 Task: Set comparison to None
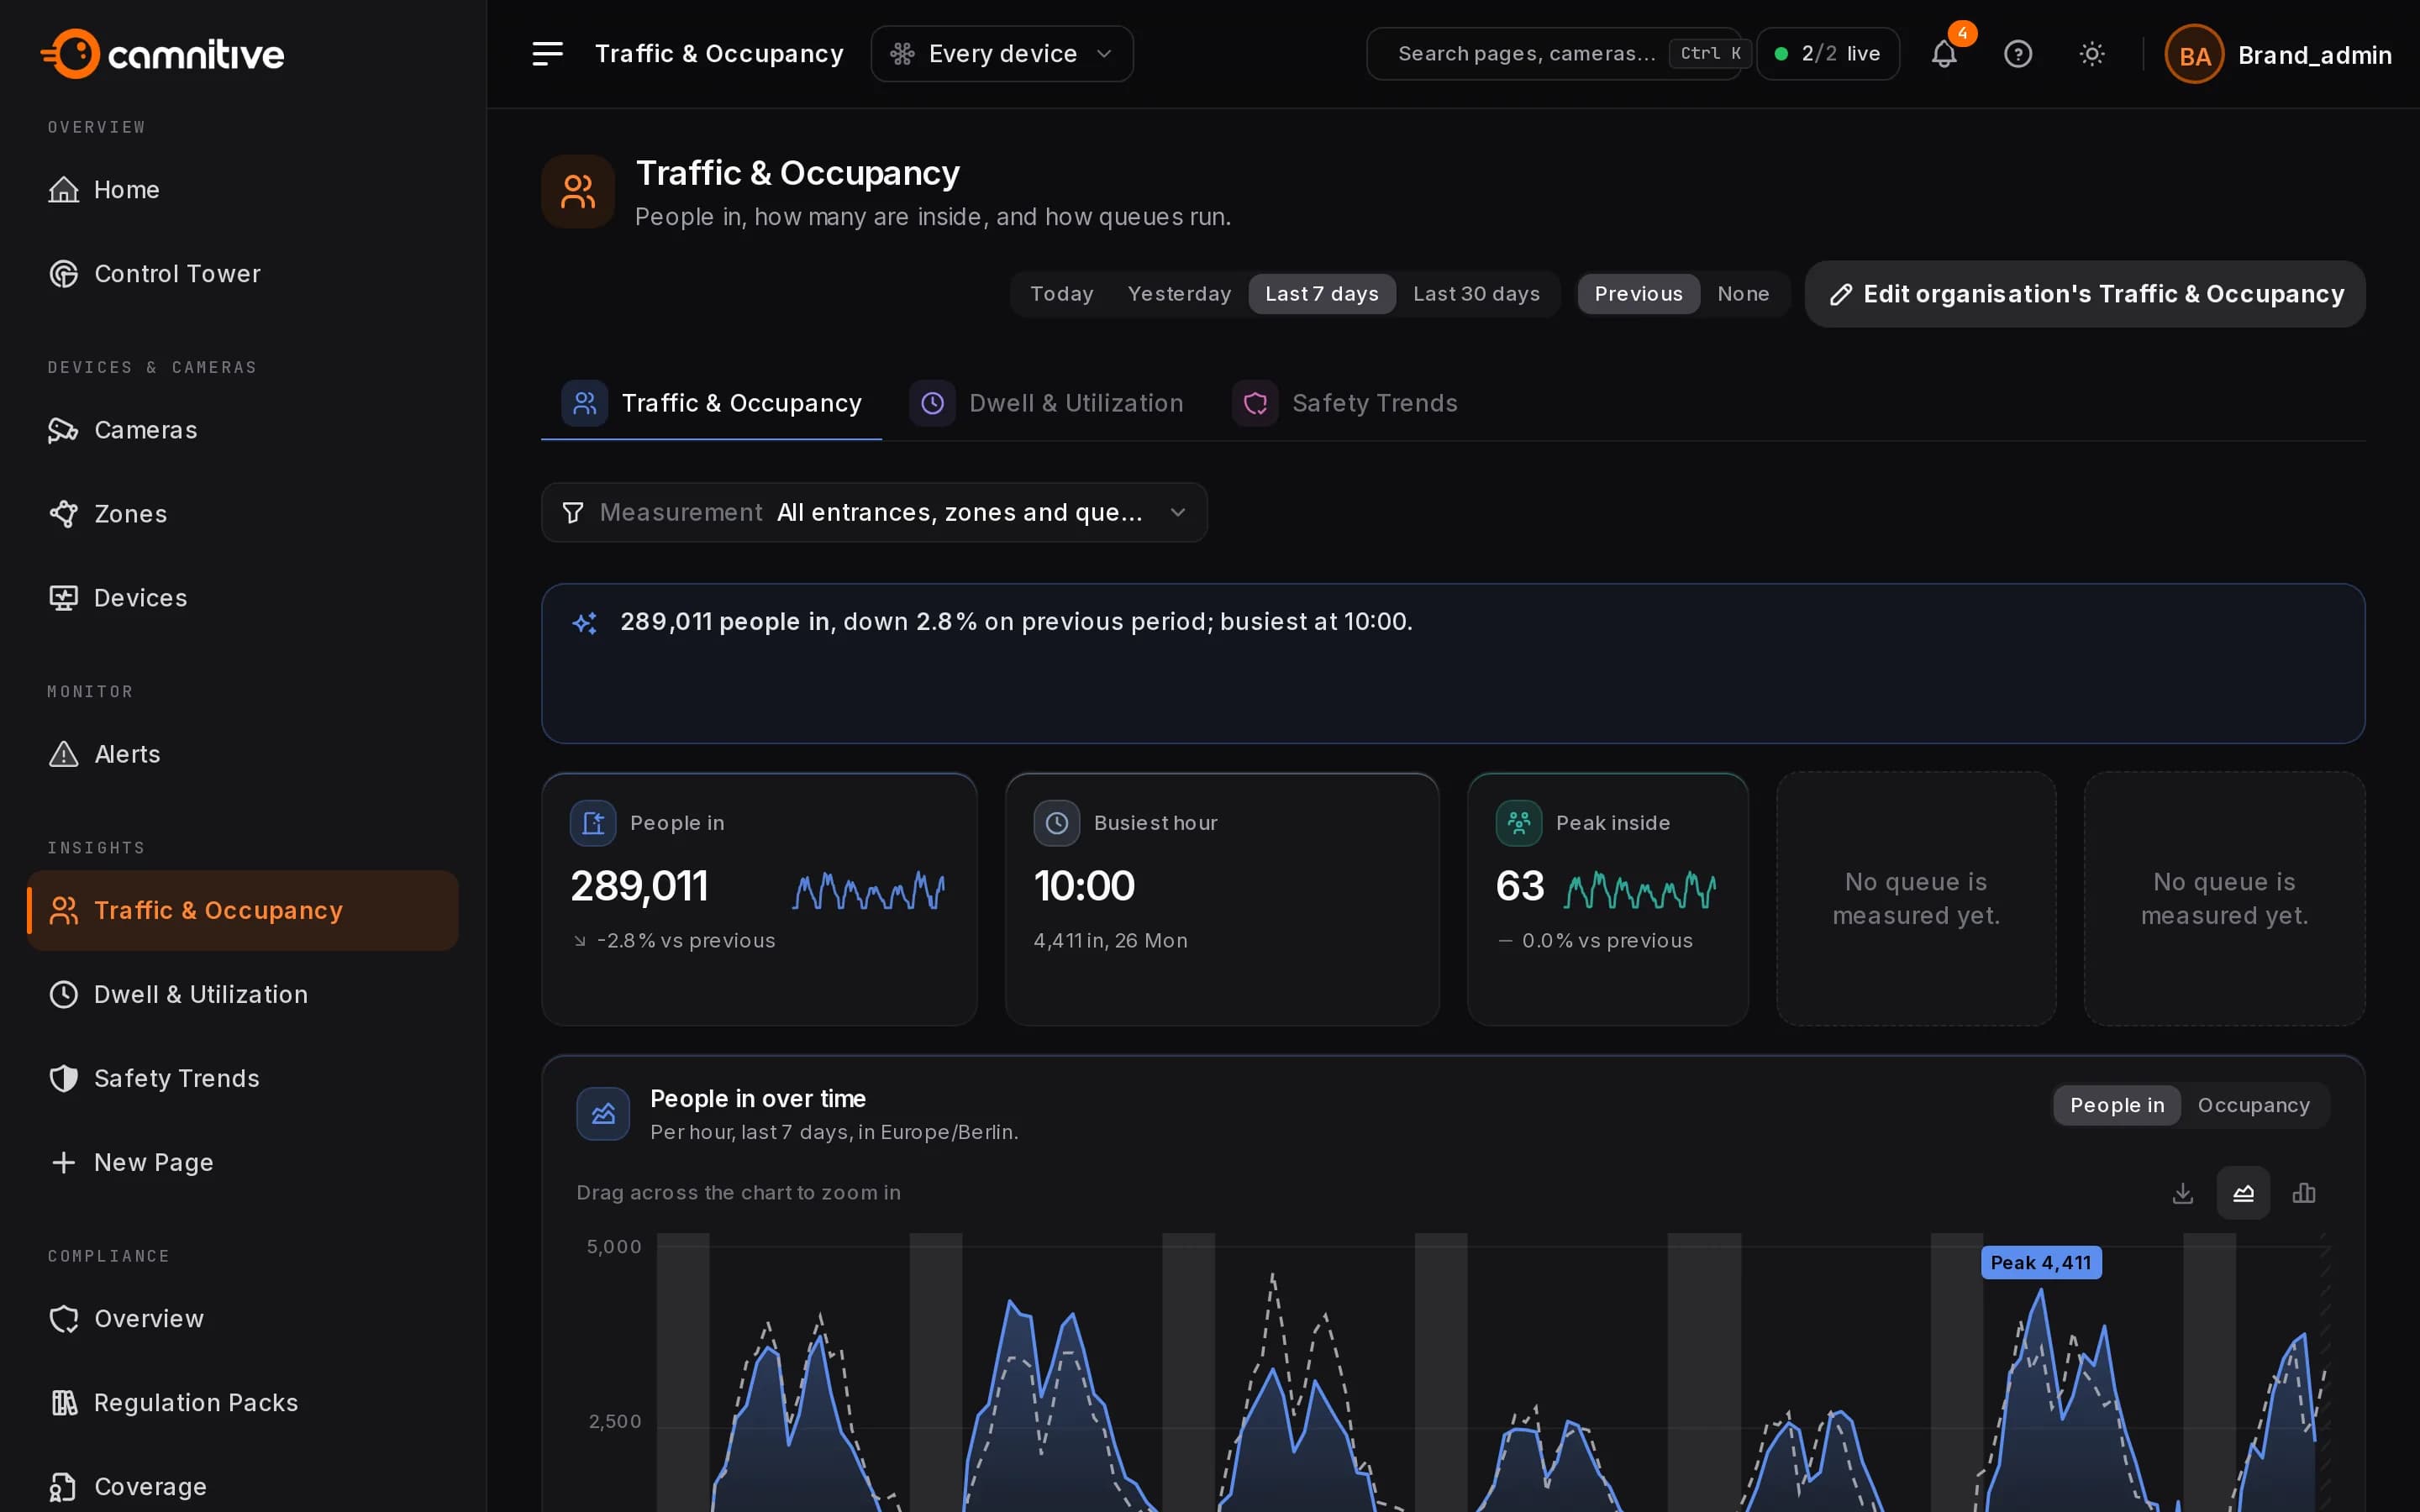click(1743, 294)
